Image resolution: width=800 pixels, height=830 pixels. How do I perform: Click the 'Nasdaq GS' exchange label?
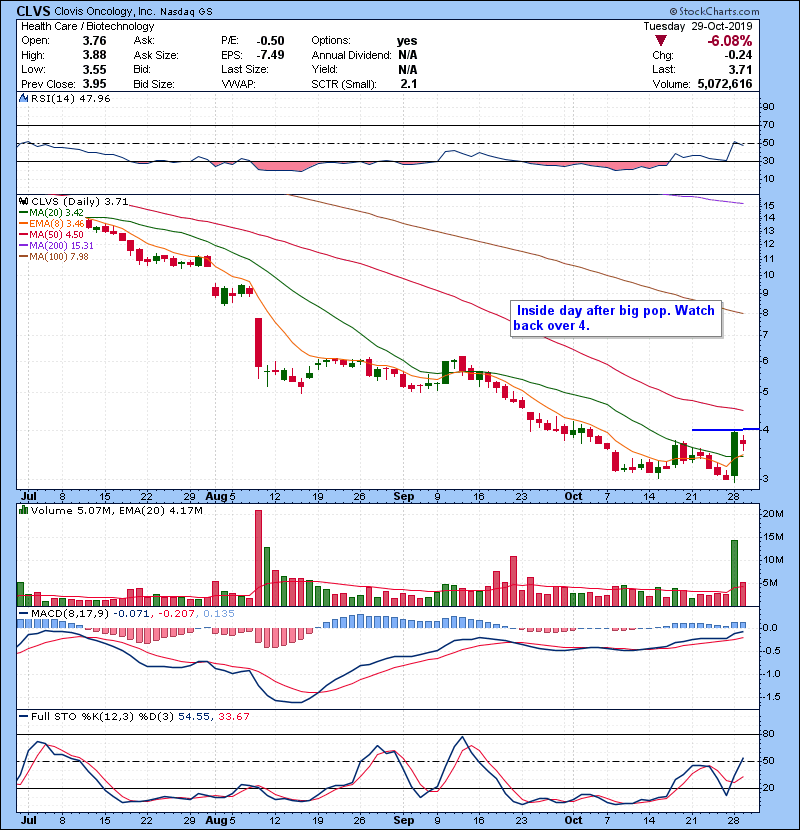tap(186, 12)
